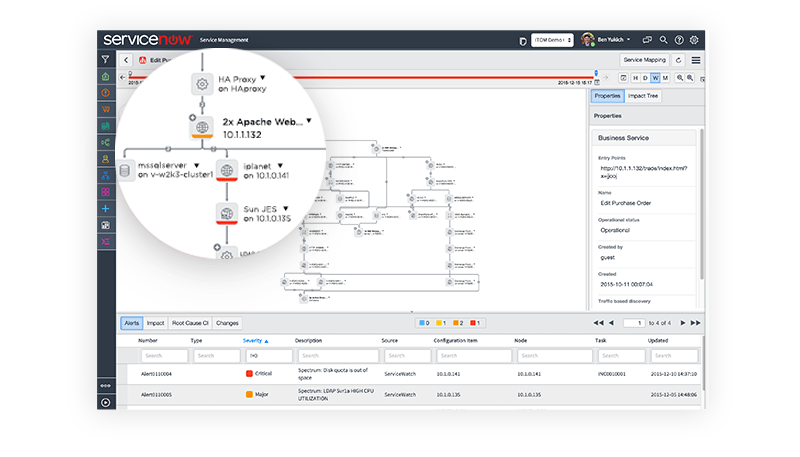This screenshot has width=800, height=457.
Task: Set timeline range to Hour (H)
Action: [635, 78]
